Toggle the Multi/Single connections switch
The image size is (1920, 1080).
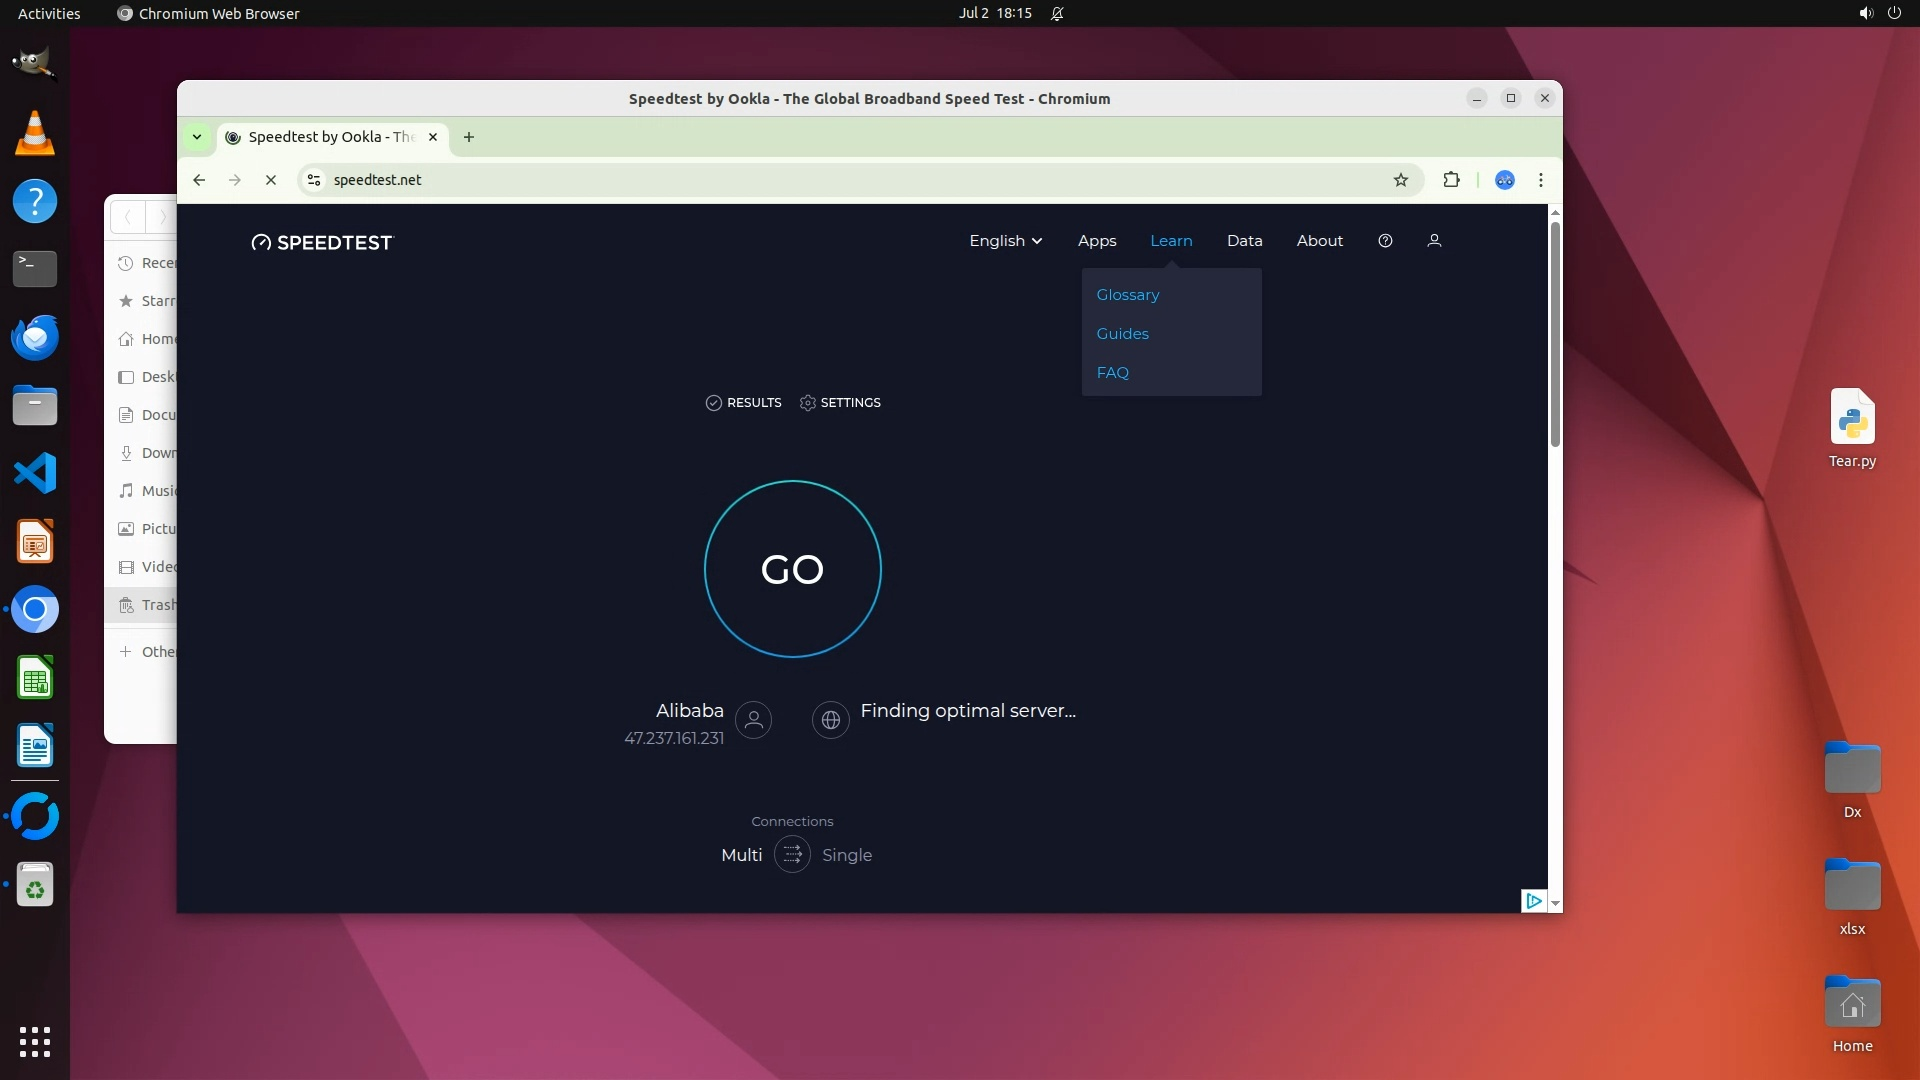(792, 855)
